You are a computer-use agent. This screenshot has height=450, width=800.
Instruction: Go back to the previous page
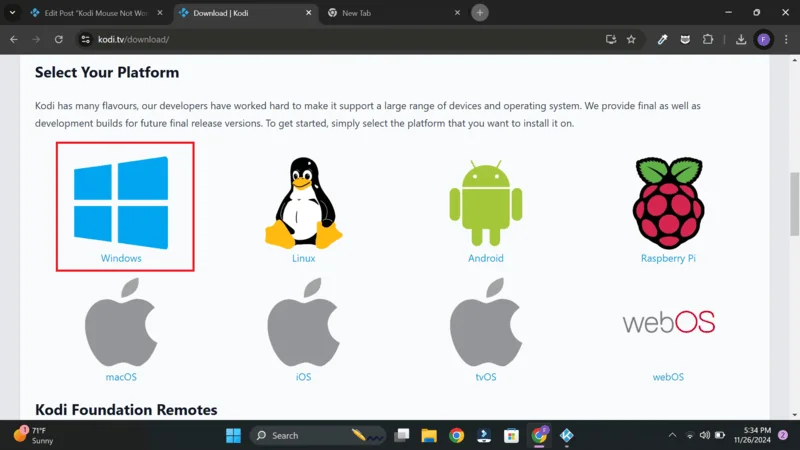[x=14, y=39]
